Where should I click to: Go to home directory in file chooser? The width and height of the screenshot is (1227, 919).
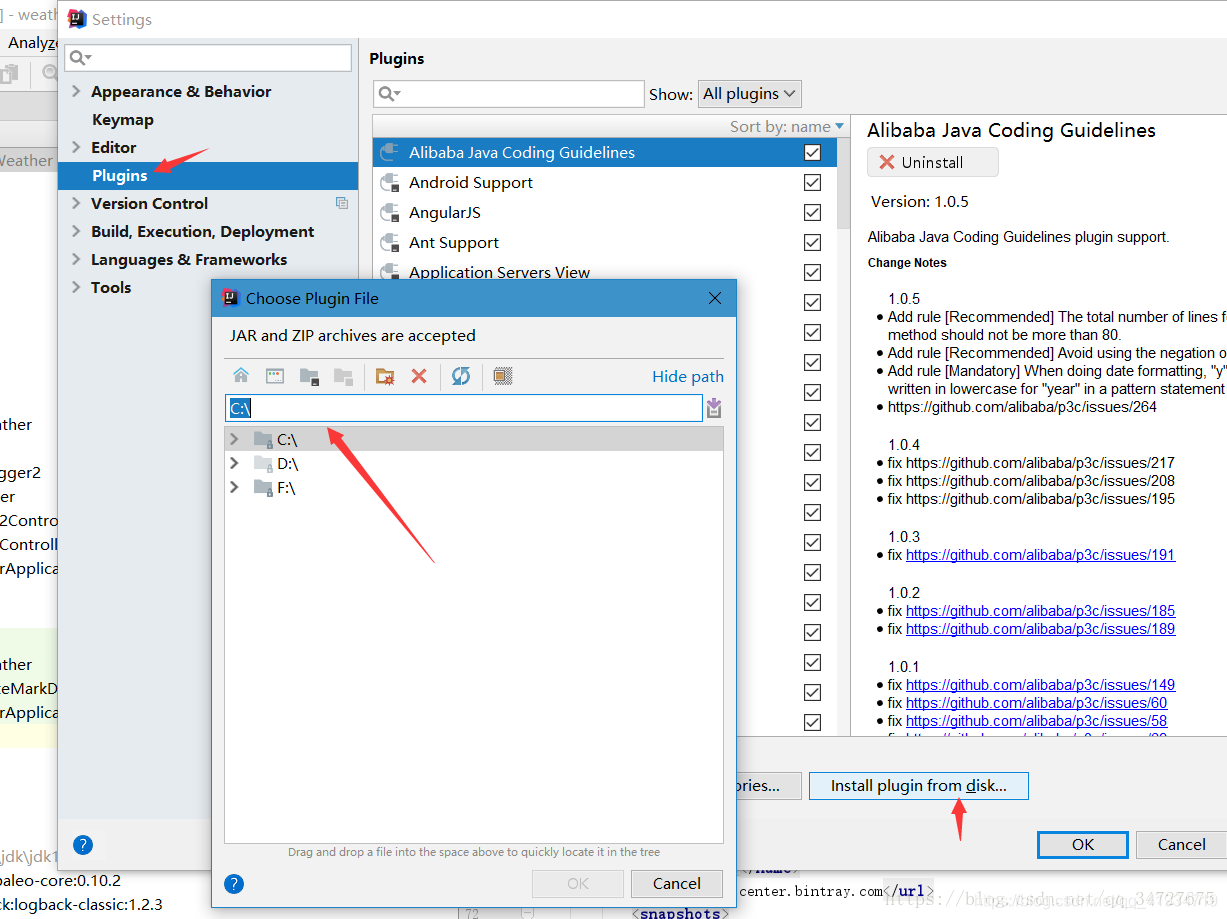click(241, 376)
